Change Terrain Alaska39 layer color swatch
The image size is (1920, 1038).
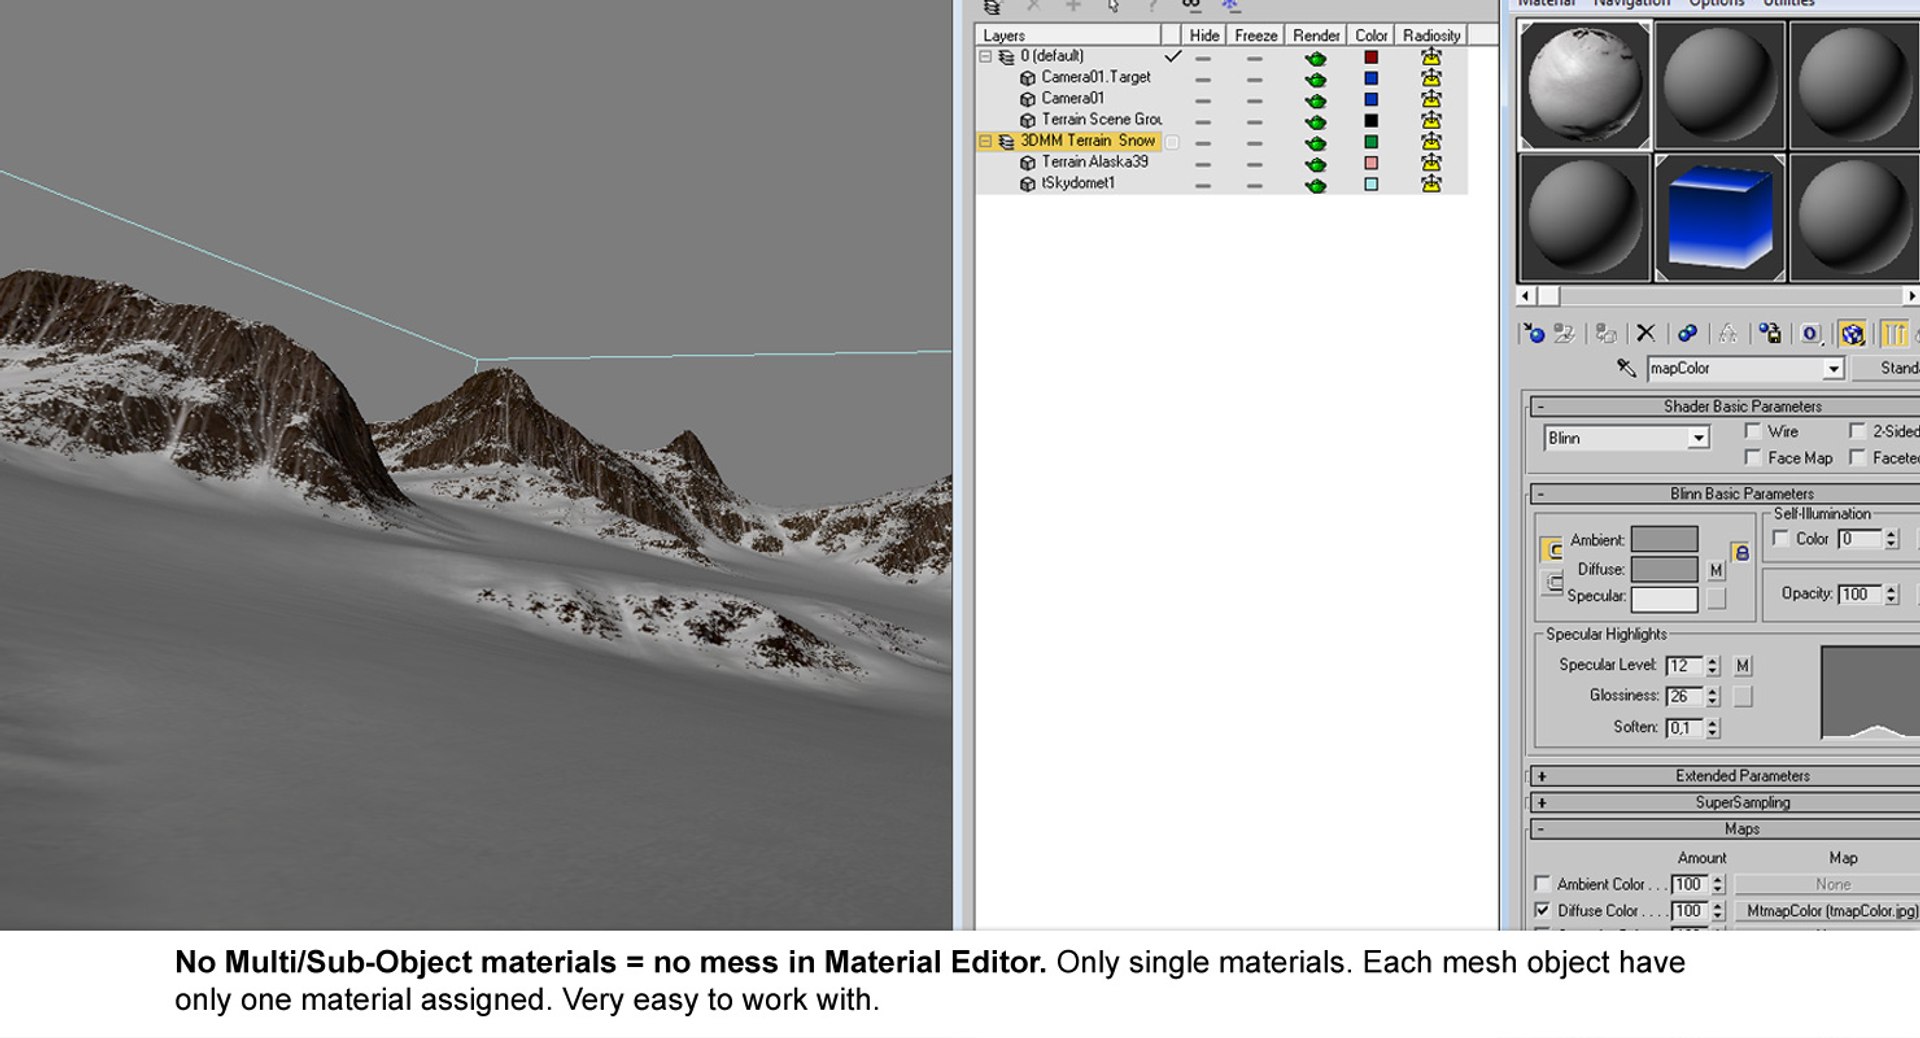[x=1371, y=163]
